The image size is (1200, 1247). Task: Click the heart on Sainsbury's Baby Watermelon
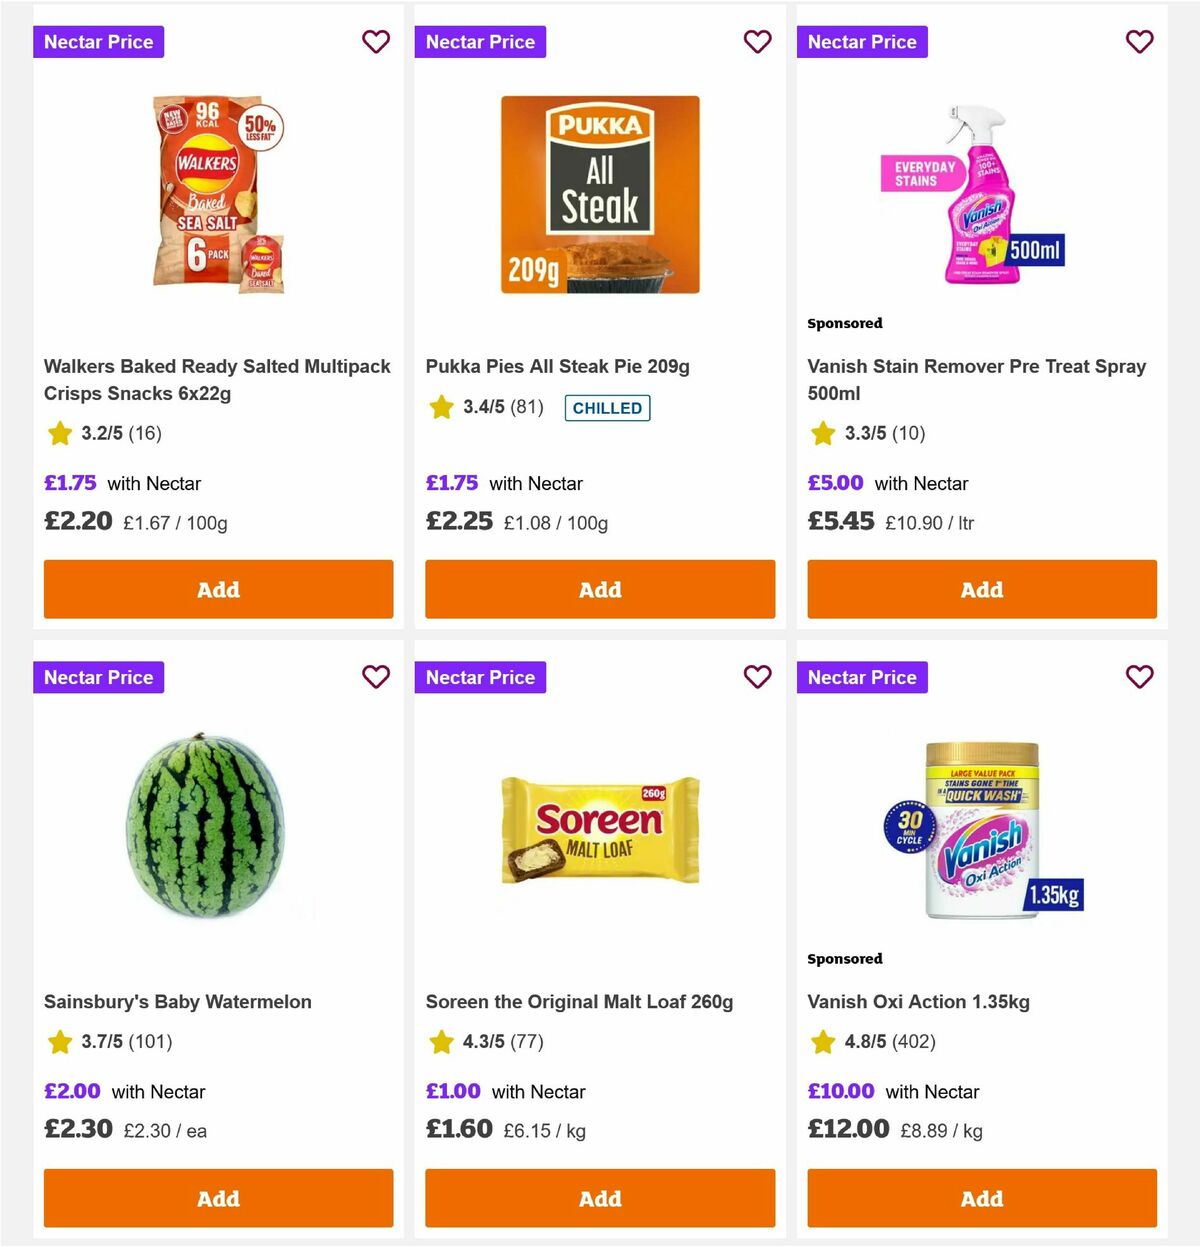[x=376, y=677]
